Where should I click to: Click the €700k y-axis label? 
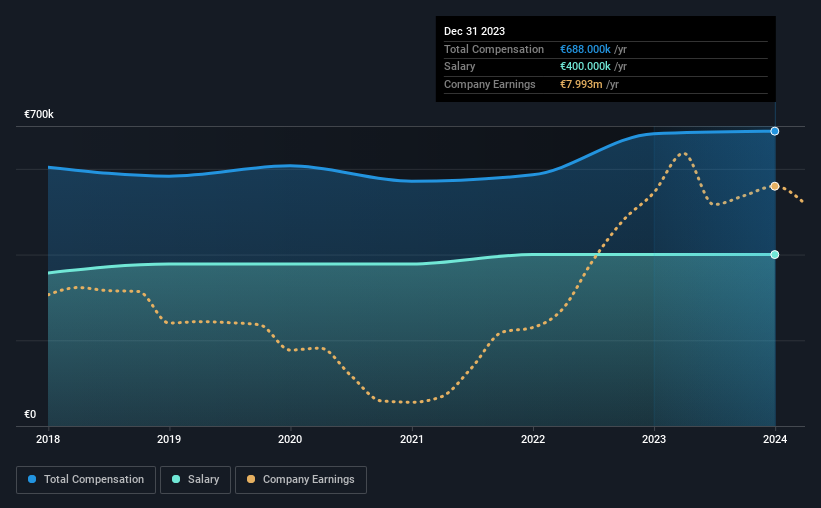click(x=39, y=114)
